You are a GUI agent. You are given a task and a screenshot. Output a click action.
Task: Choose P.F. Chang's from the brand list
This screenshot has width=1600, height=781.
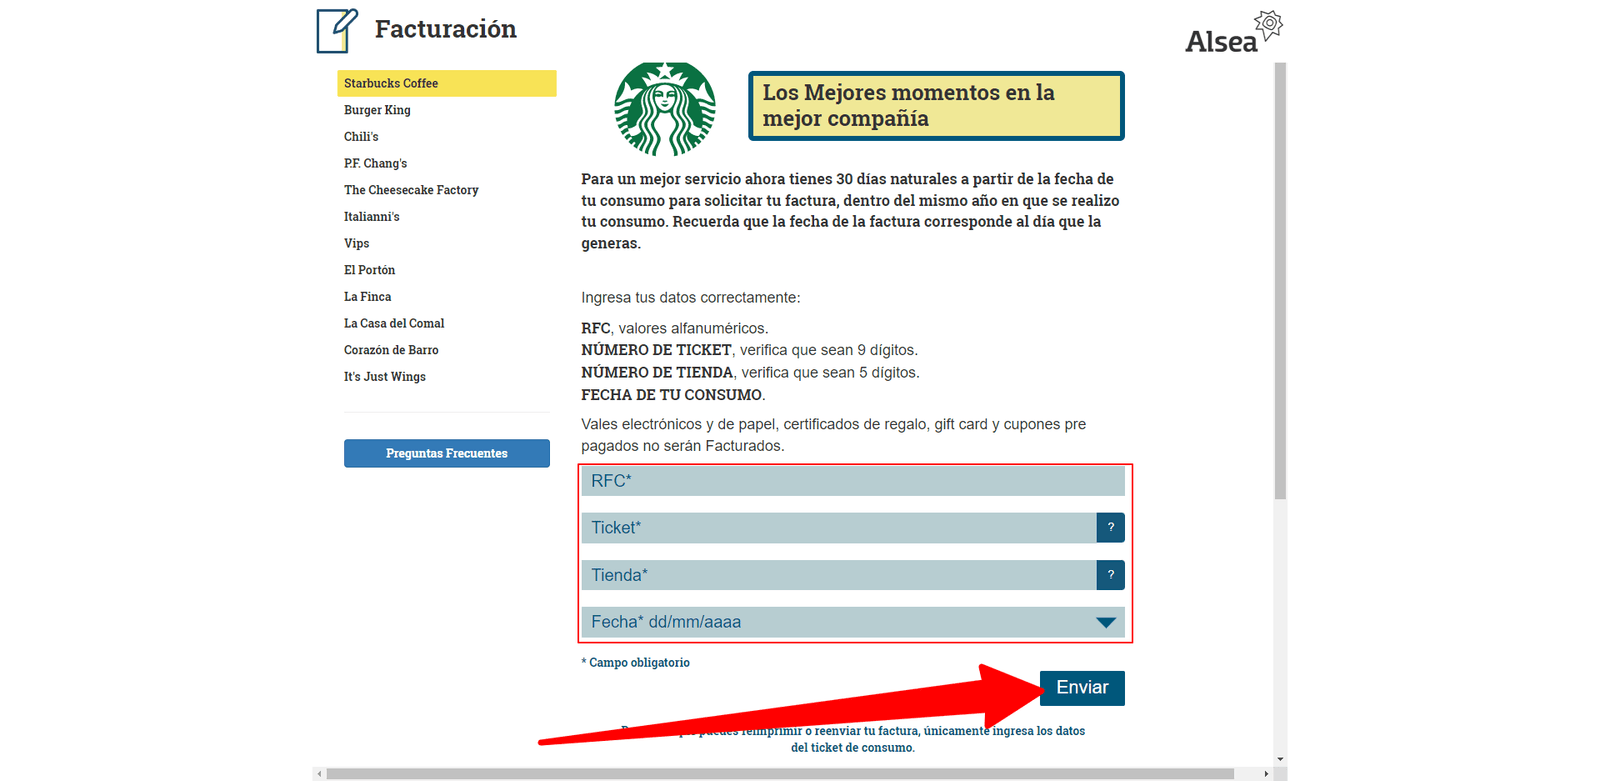click(x=375, y=163)
